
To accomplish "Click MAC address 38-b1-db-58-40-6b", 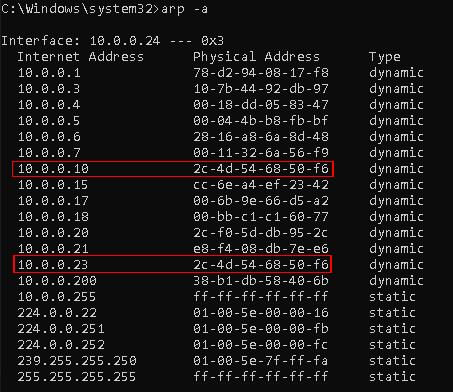I will 261,281.
